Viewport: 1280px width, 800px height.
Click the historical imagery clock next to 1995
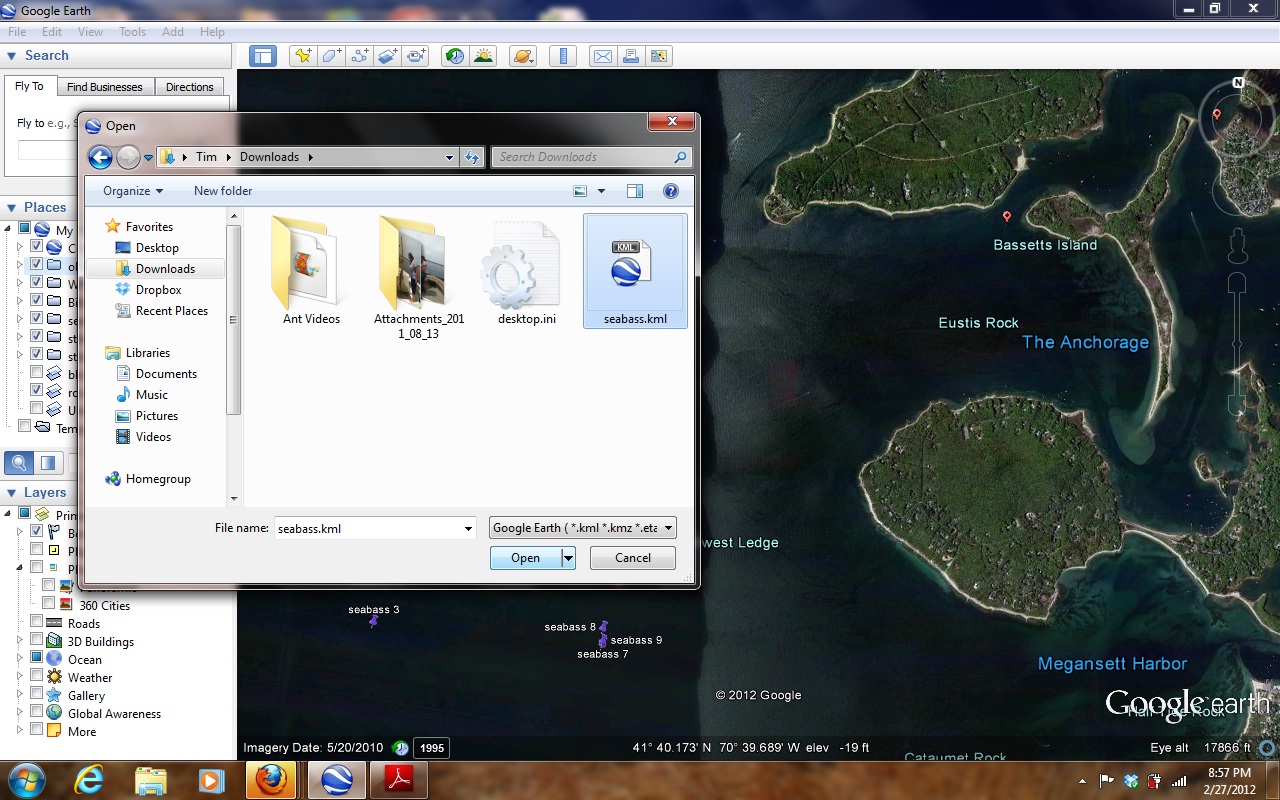click(400, 748)
